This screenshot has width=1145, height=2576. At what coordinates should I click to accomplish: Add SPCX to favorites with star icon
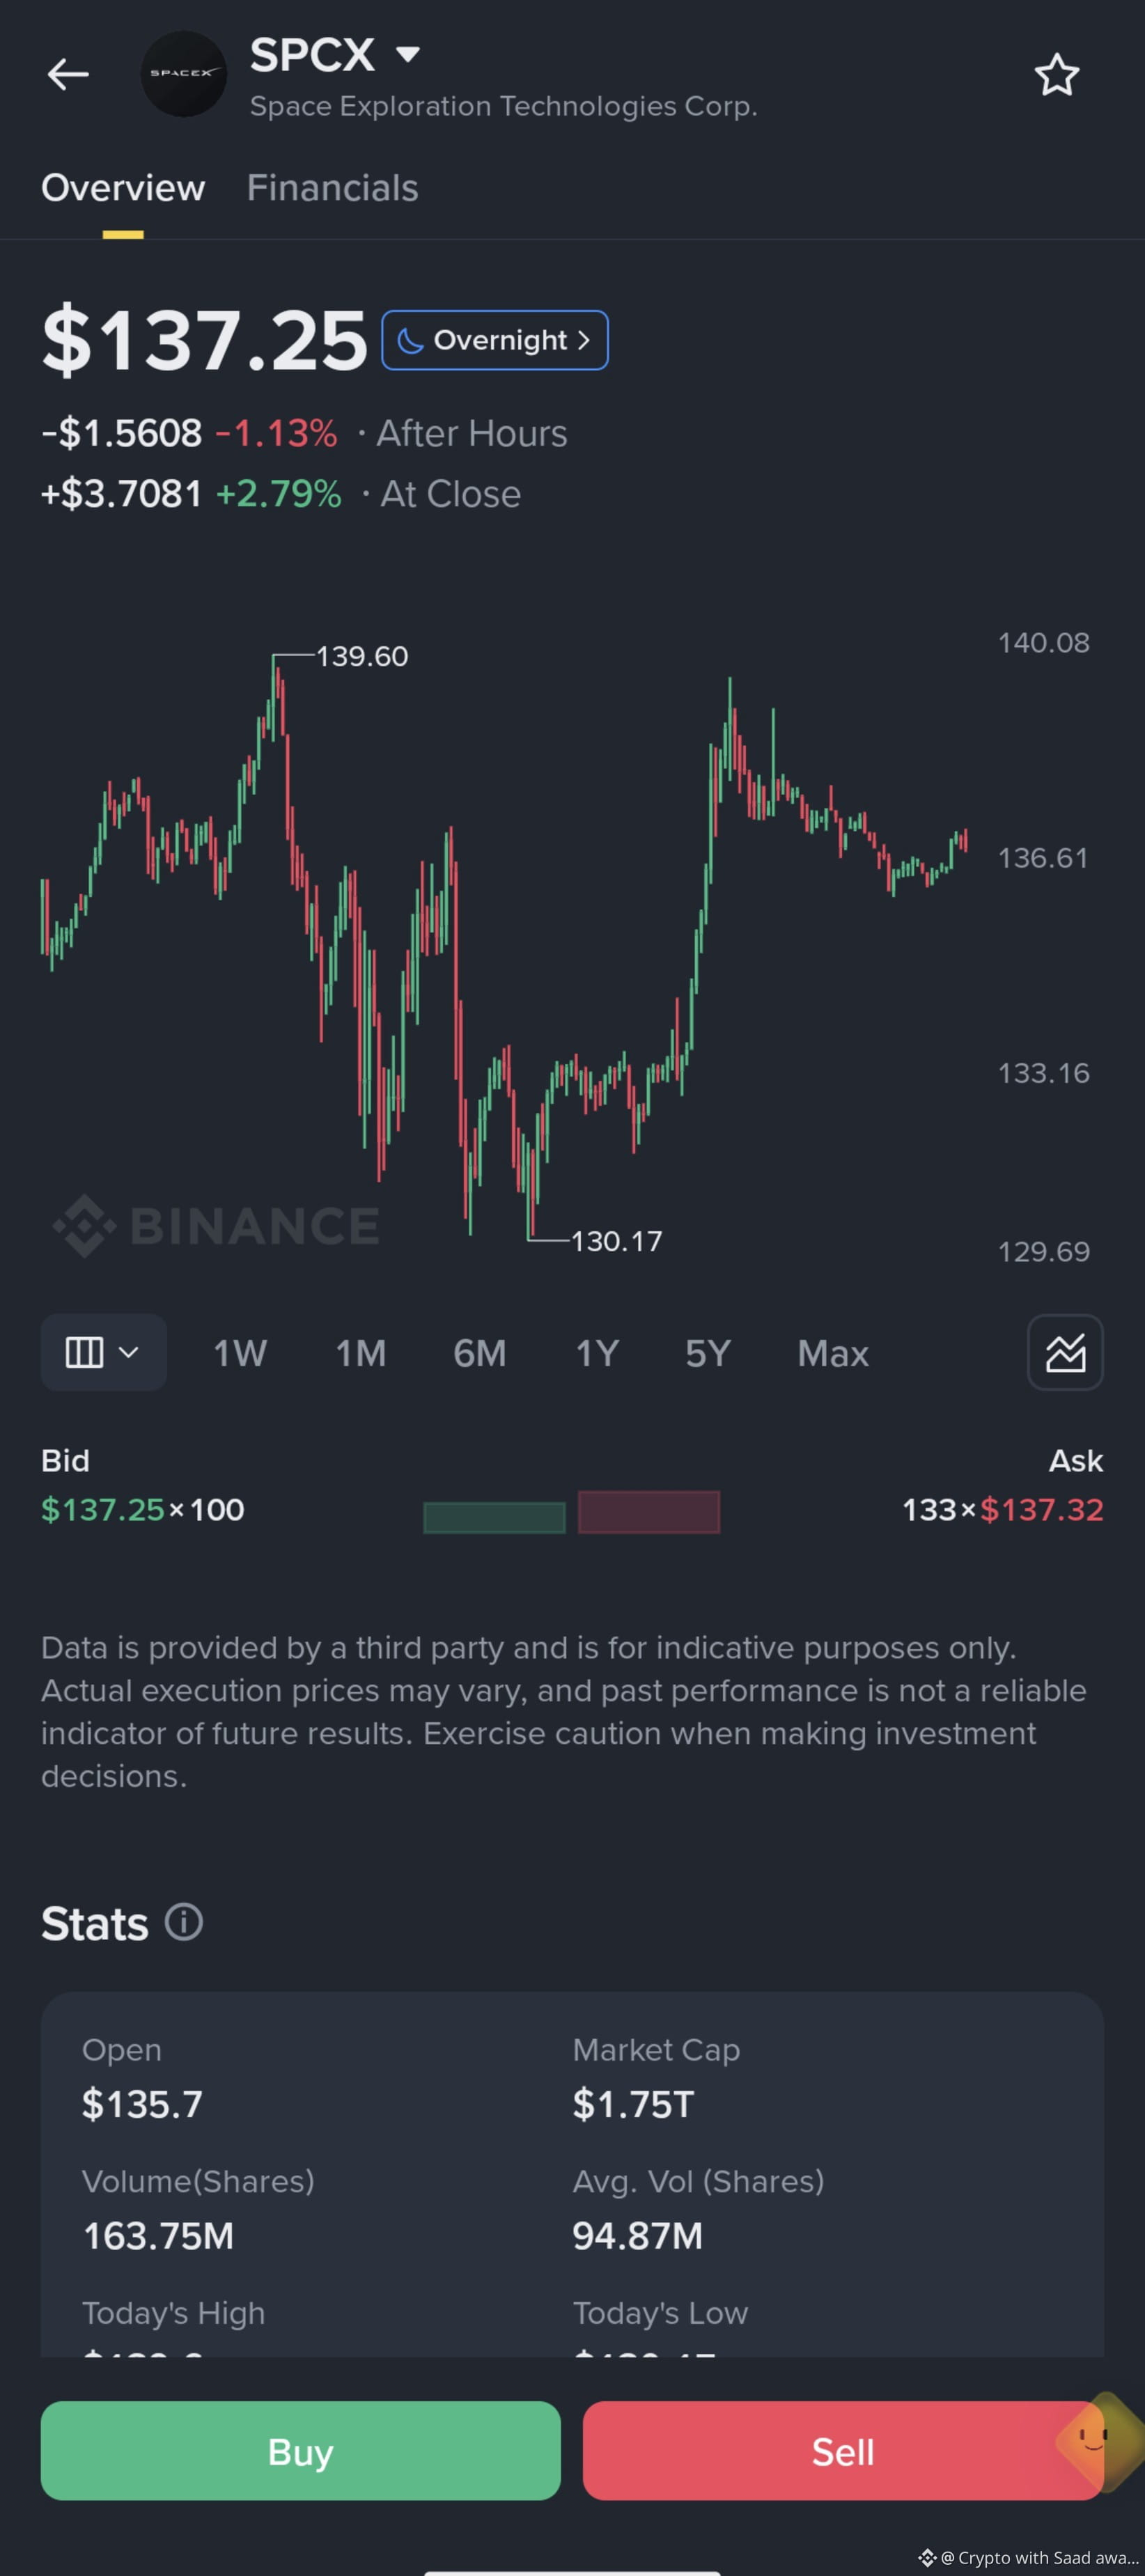[x=1056, y=75]
